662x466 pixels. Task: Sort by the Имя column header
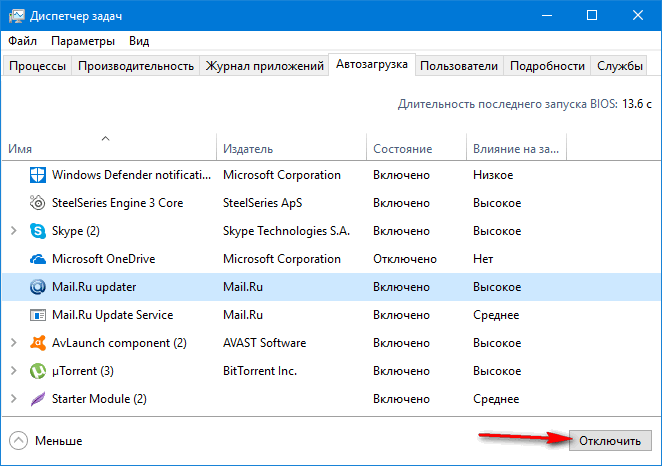click(109, 149)
